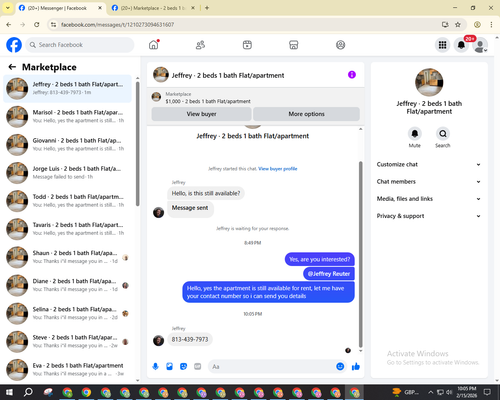This screenshot has width=500, height=400.
Task: Click the message input field Aa
Action: click(x=272, y=367)
